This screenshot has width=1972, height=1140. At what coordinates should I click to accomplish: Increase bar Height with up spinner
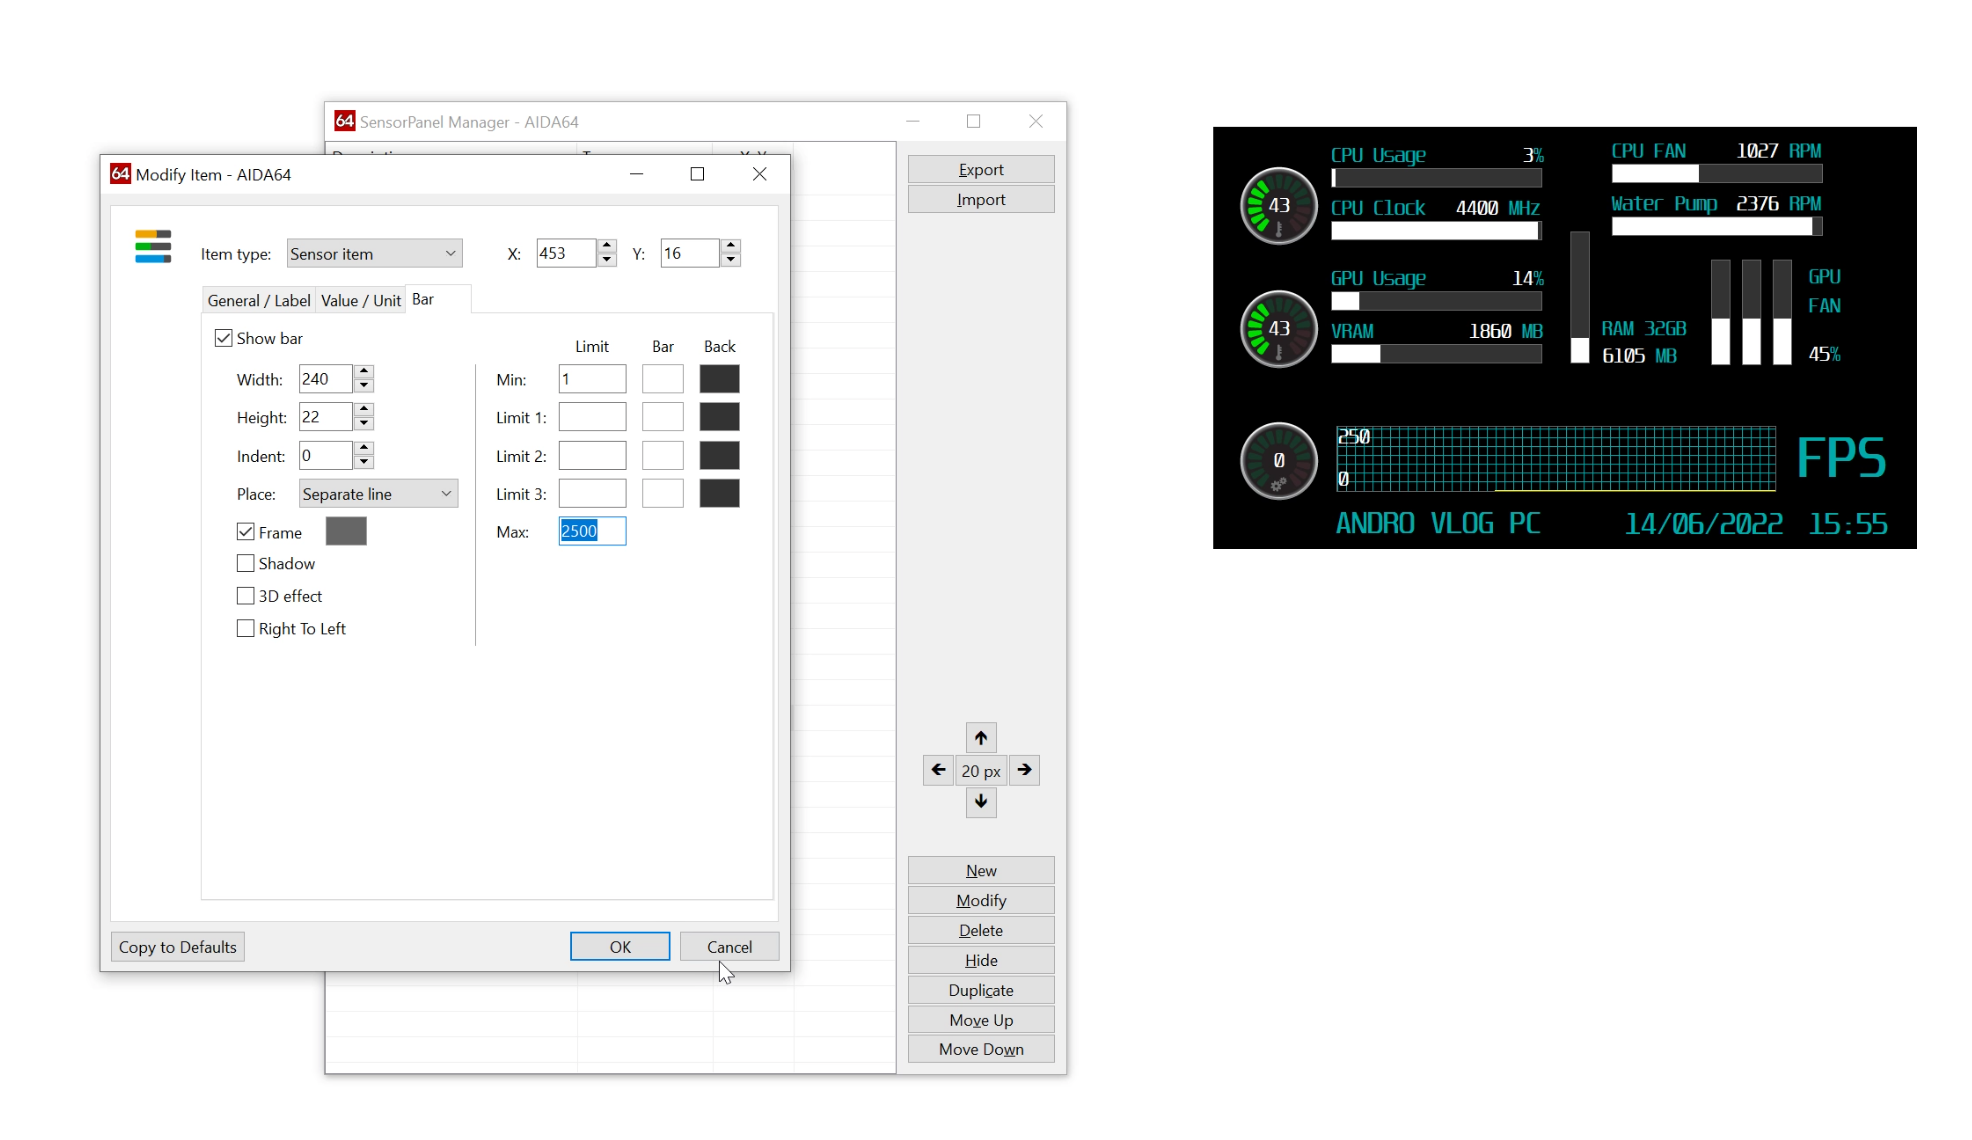tap(364, 410)
